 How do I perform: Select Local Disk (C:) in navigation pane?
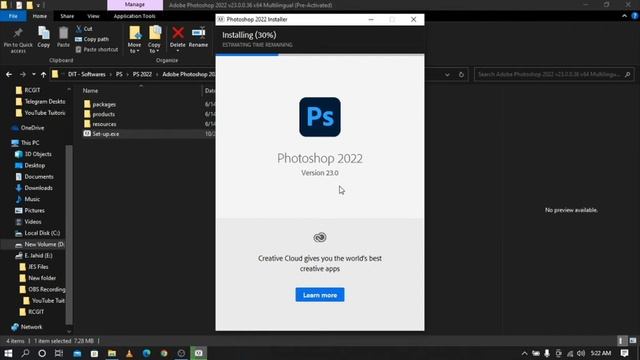pyautogui.click(x=42, y=233)
